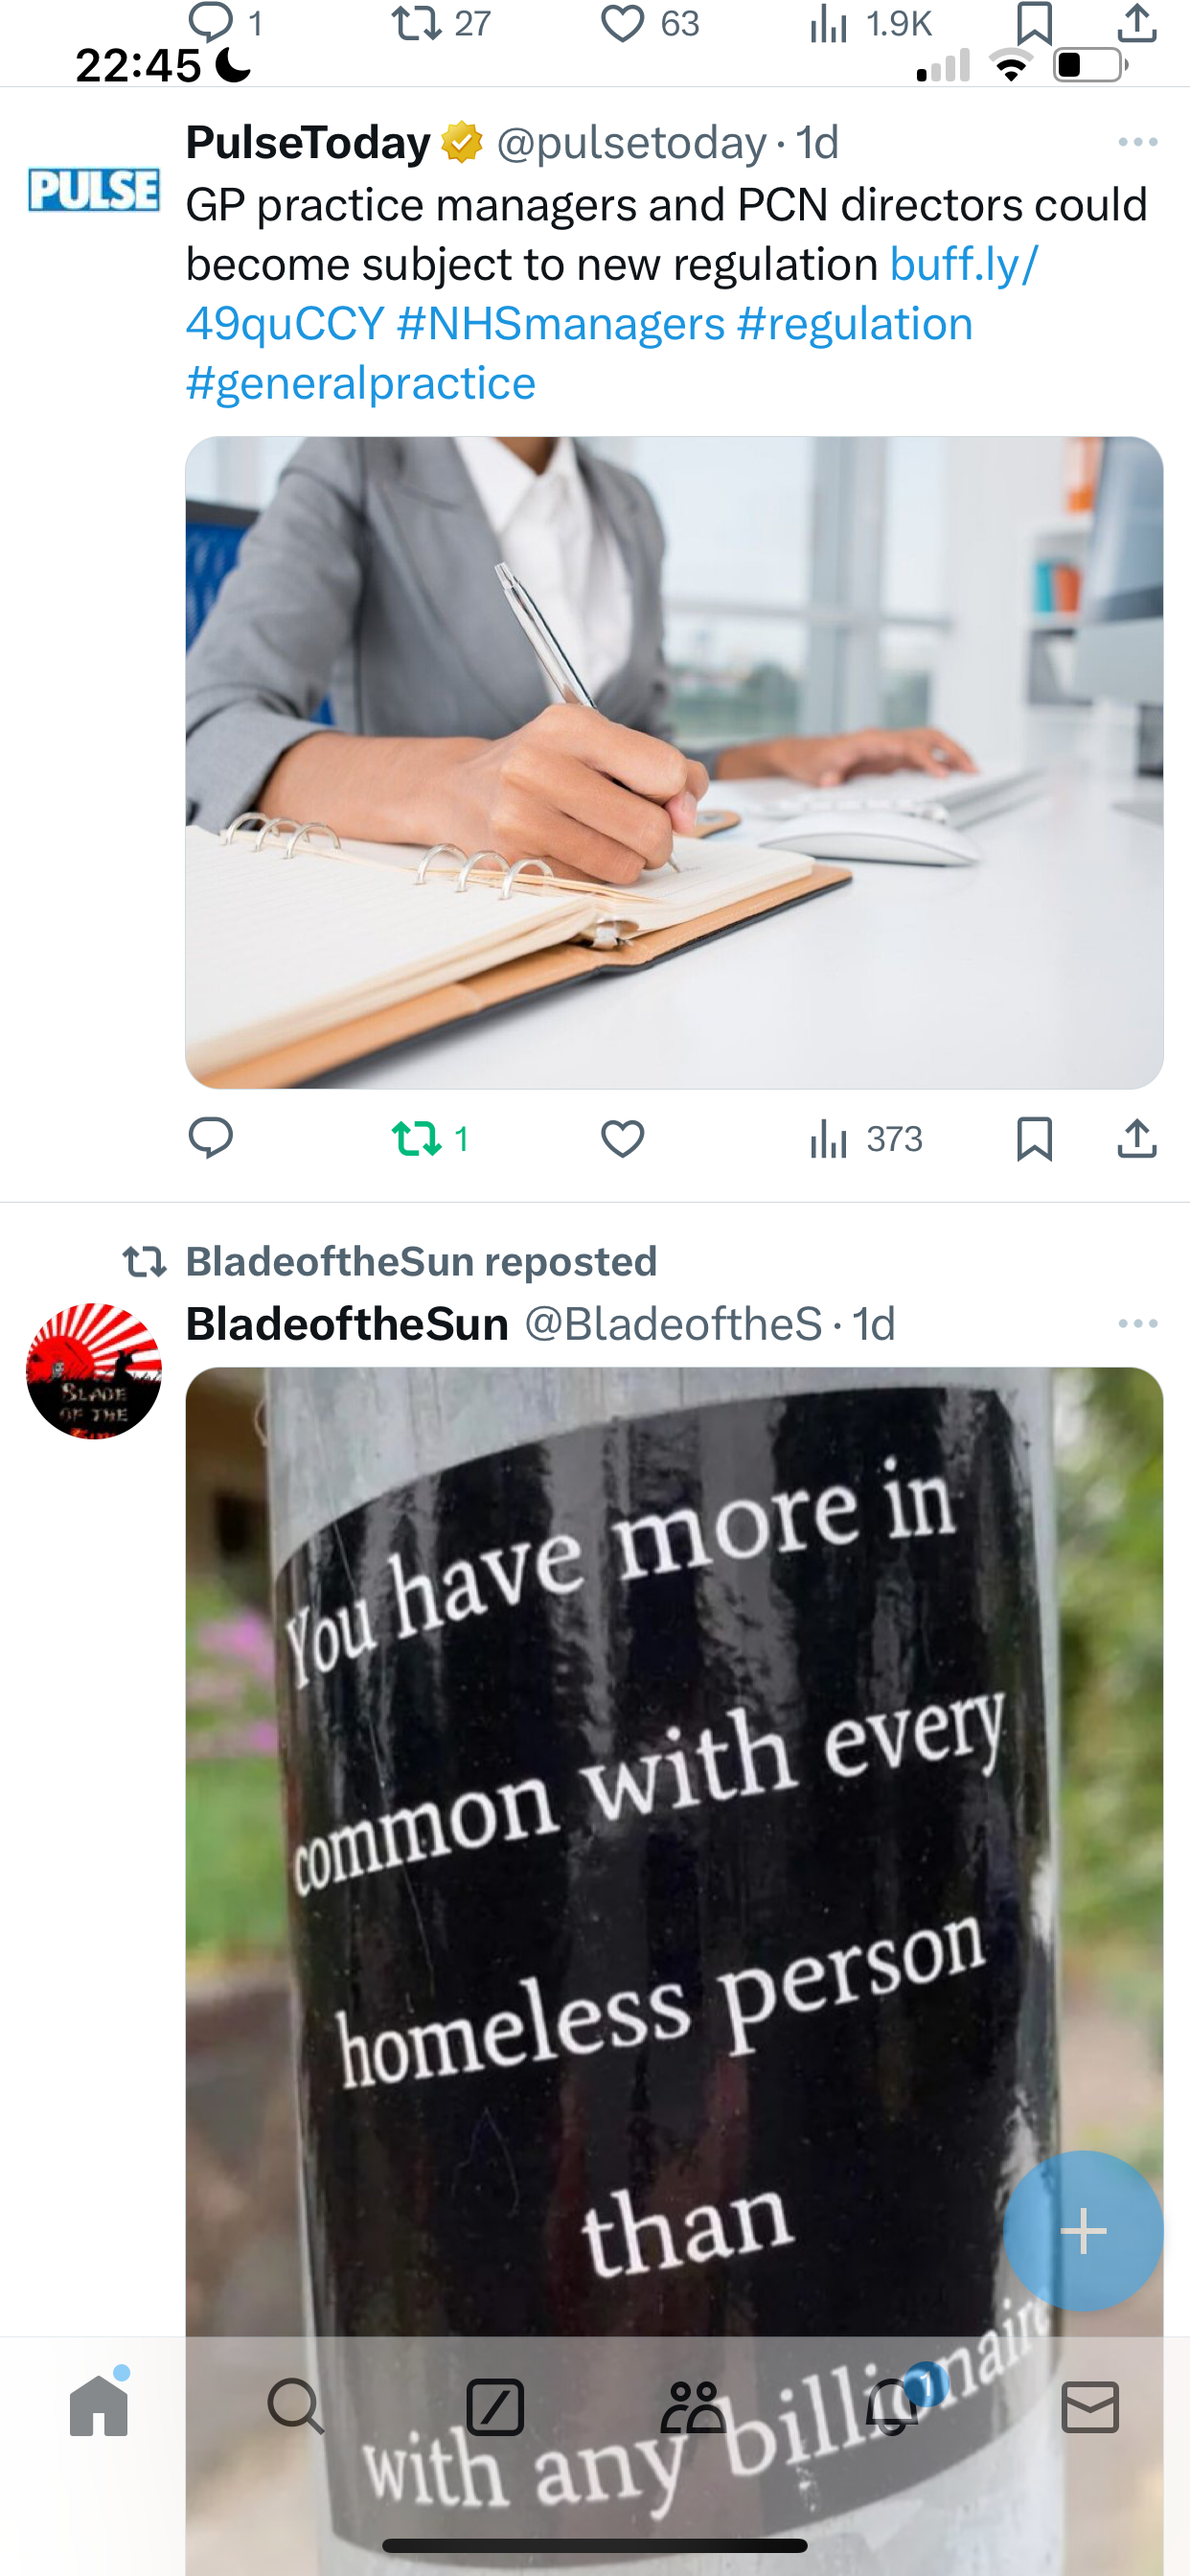
Task: Compose a new post with plus button
Action: [1083, 2231]
